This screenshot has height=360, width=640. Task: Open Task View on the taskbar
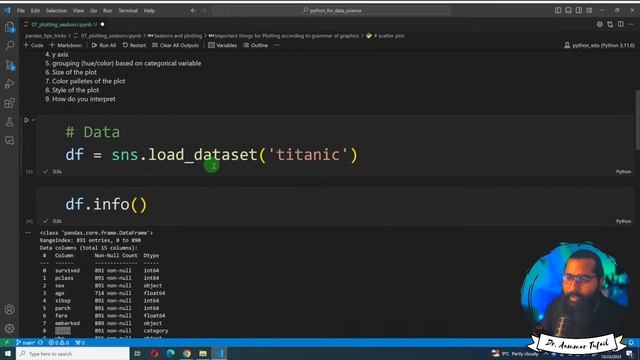(x=138, y=353)
